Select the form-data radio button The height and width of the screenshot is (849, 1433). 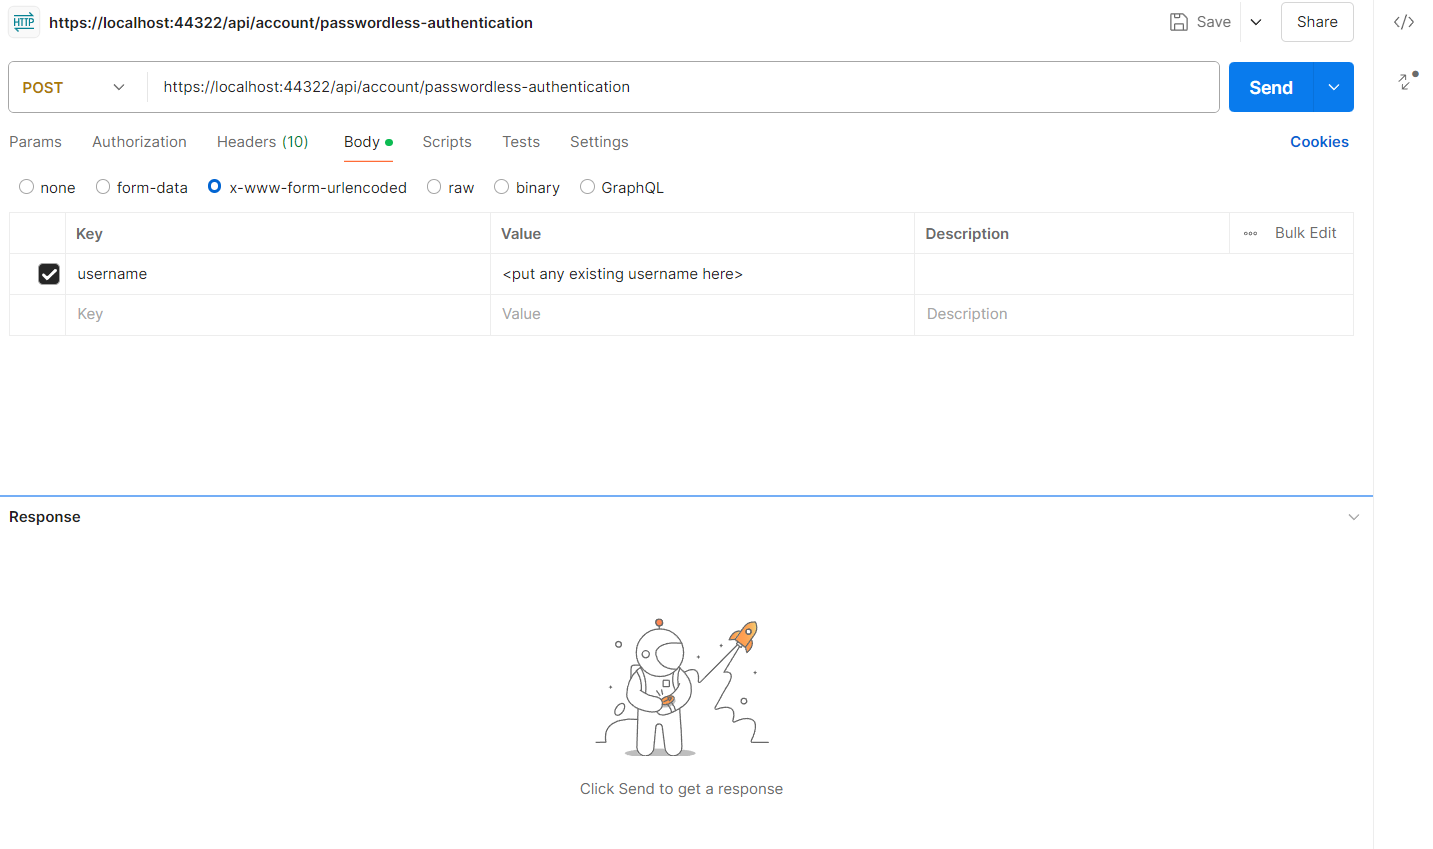click(103, 187)
